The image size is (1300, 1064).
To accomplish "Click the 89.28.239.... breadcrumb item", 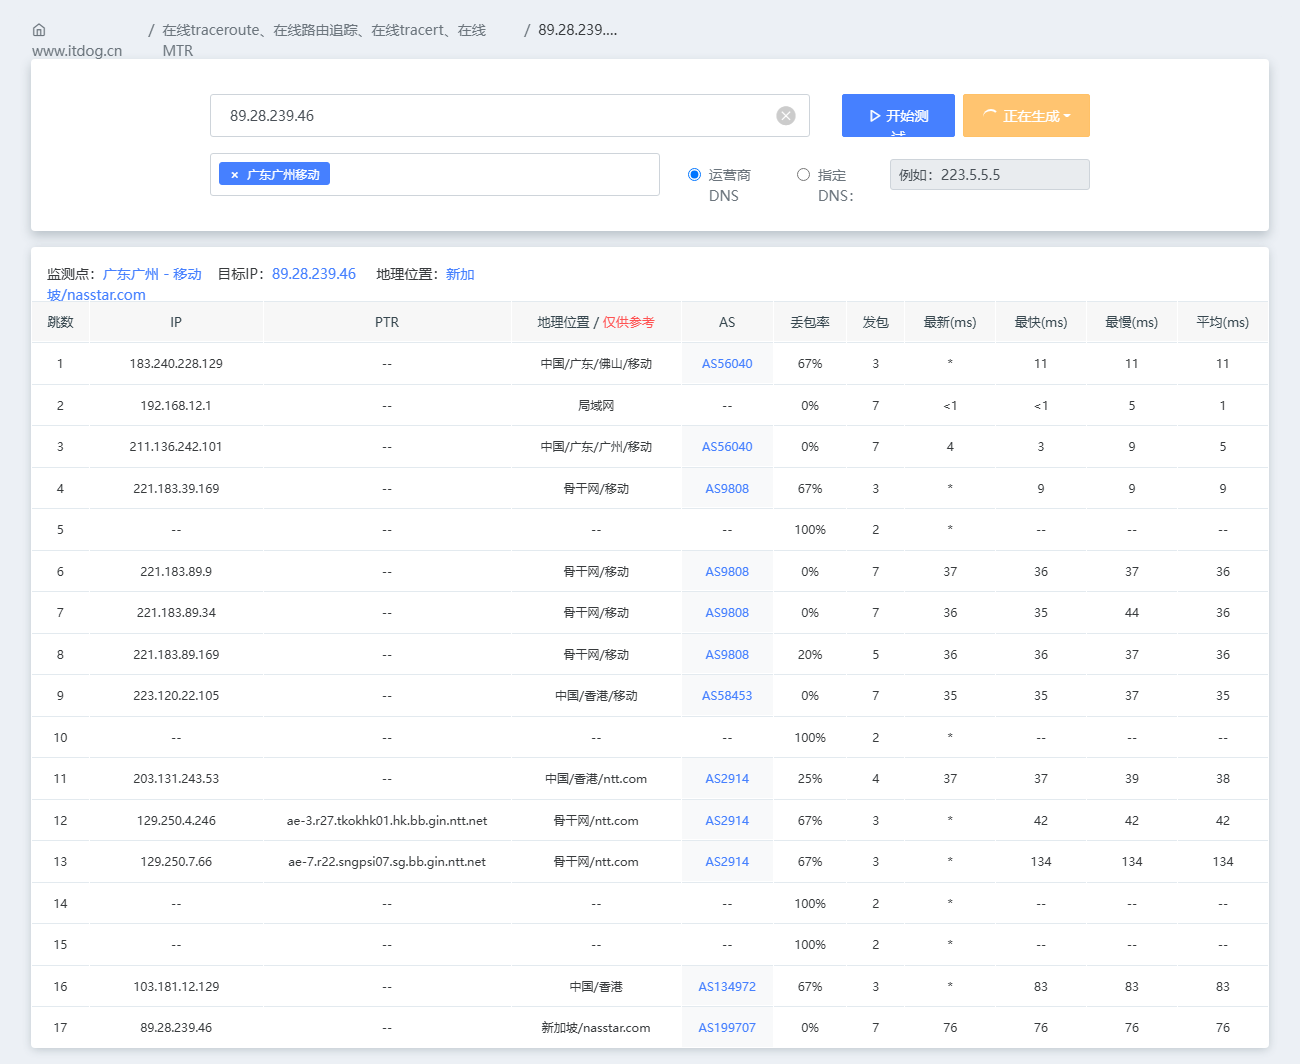I will pyautogui.click(x=578, y=30).
